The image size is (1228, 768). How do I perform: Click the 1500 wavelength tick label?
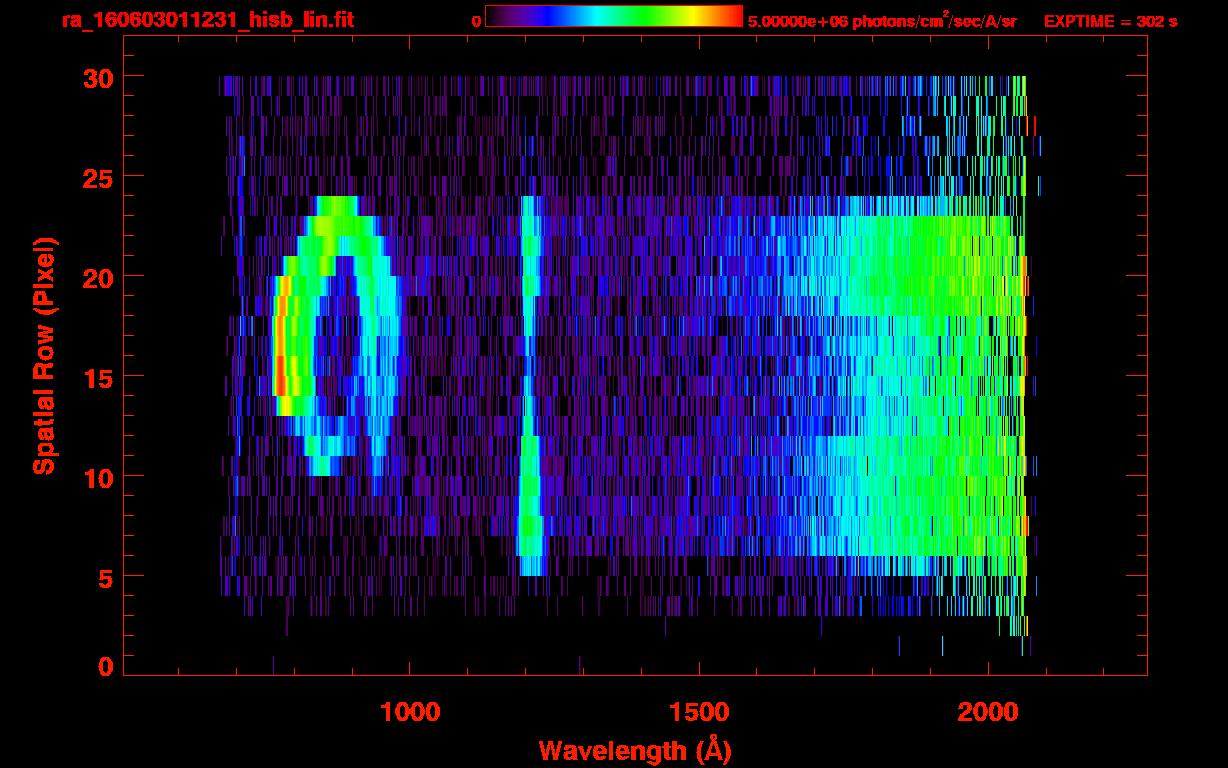[x=699, y=711]
